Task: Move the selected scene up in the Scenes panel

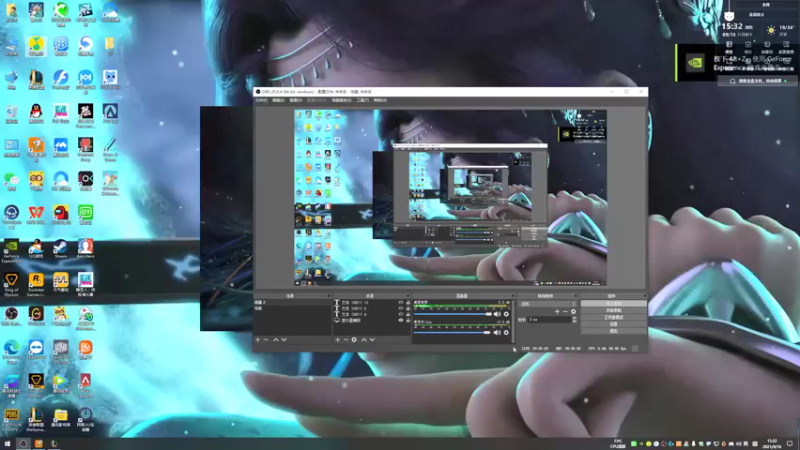Action: click(276, 340)
